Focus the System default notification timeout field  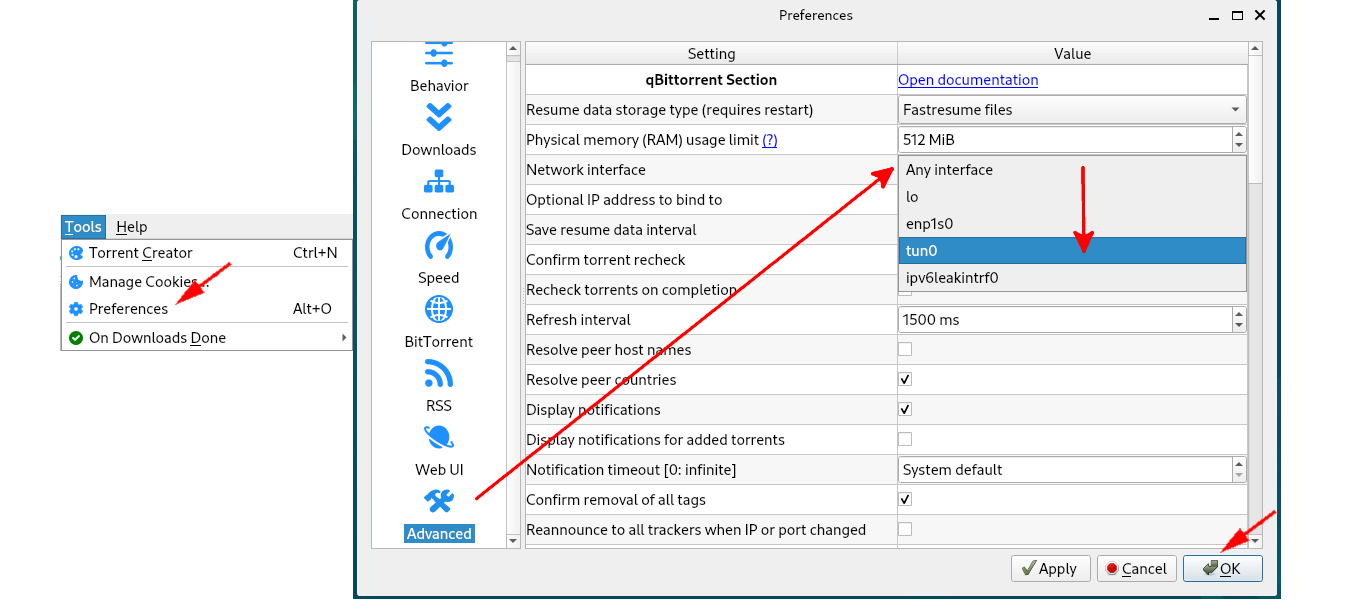1066,470
